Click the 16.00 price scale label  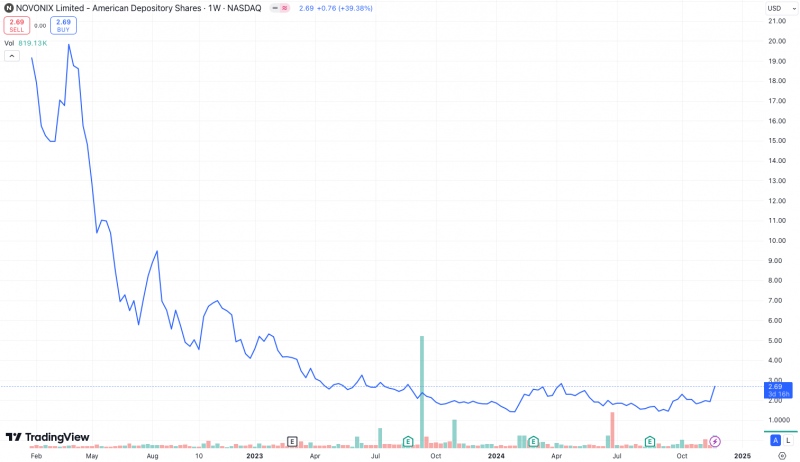point(777,121)
